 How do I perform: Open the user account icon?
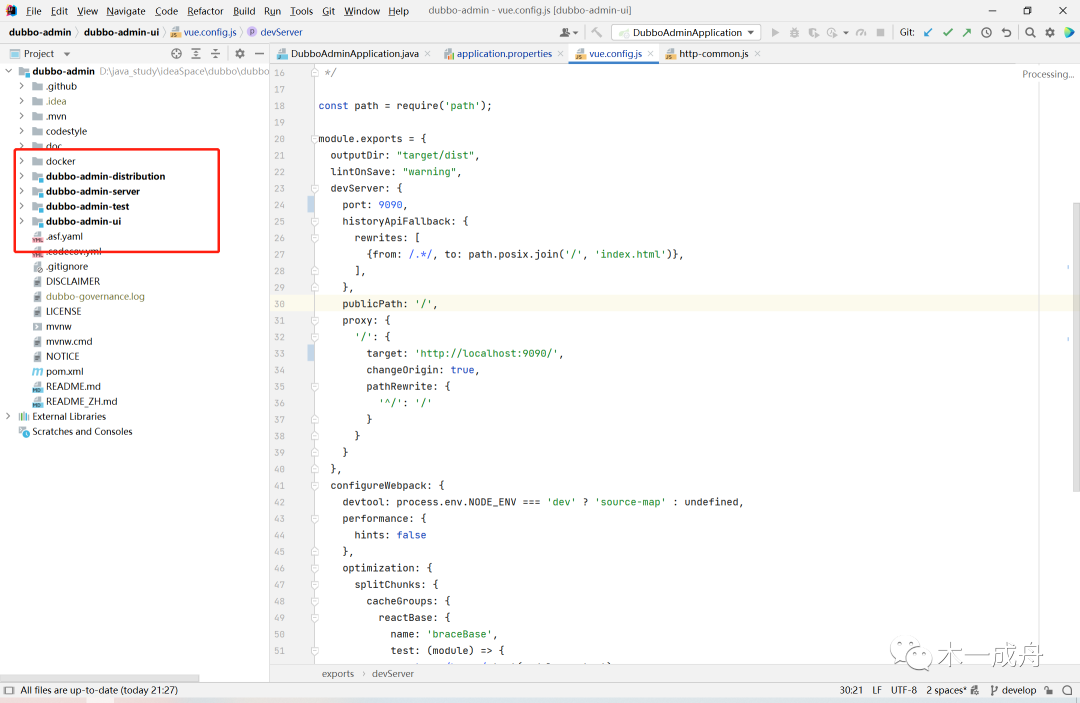point(568,32)
